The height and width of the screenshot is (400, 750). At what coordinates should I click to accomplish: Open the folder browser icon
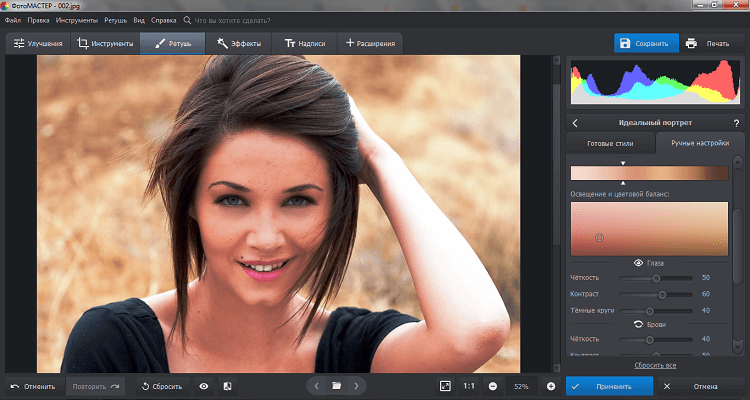337,385
